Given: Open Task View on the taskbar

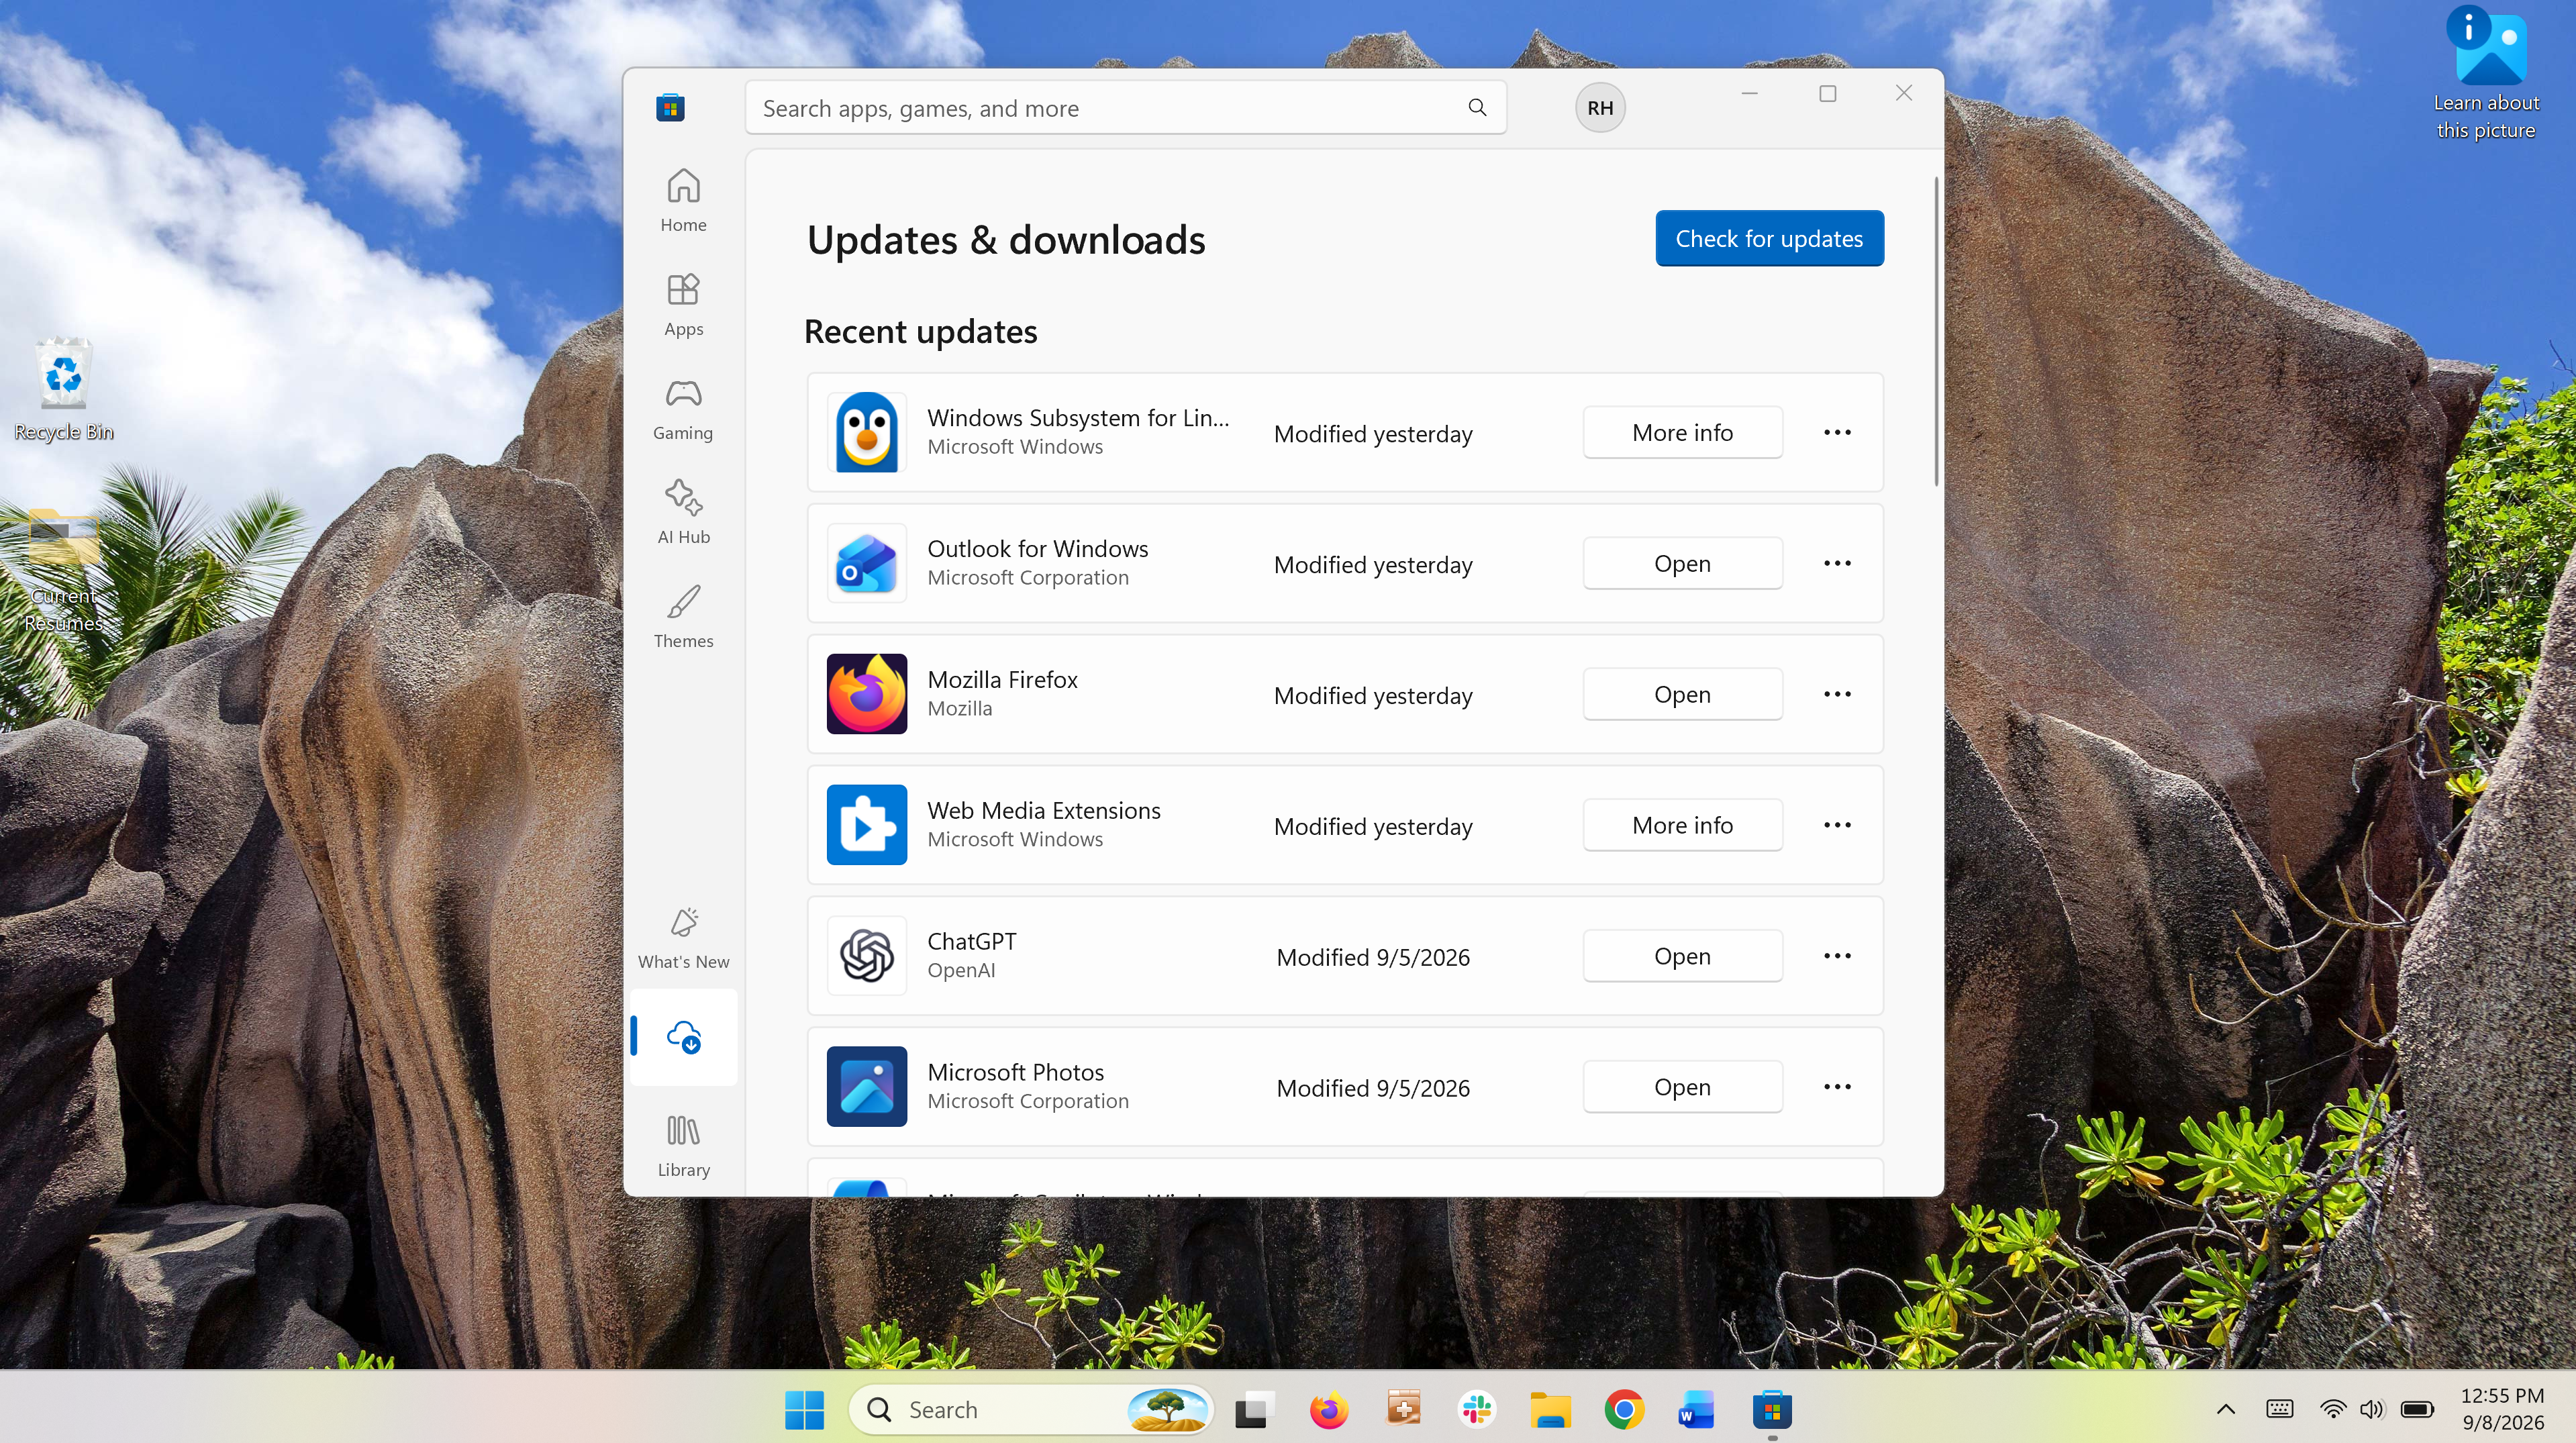Looking at the screenshot, I should pos(1253,1410).
